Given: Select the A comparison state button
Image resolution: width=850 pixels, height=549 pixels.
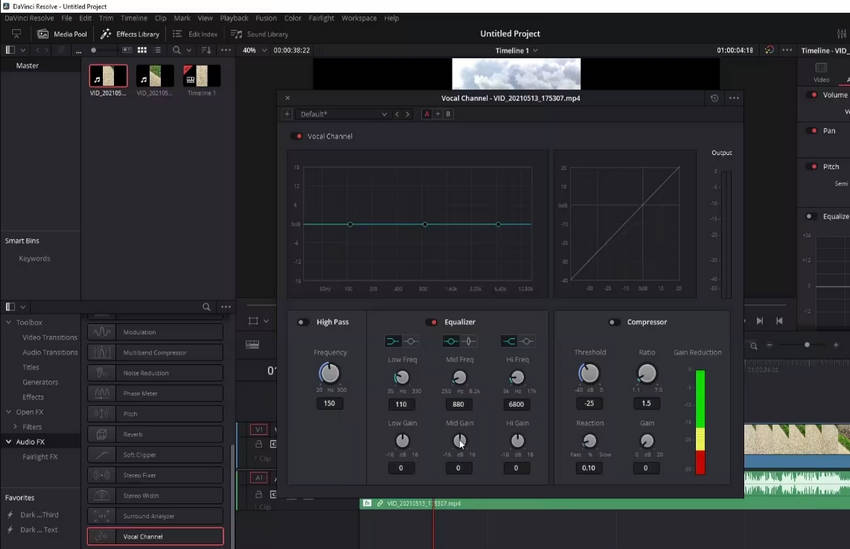Looking at the screenshot, I should 427,114.
